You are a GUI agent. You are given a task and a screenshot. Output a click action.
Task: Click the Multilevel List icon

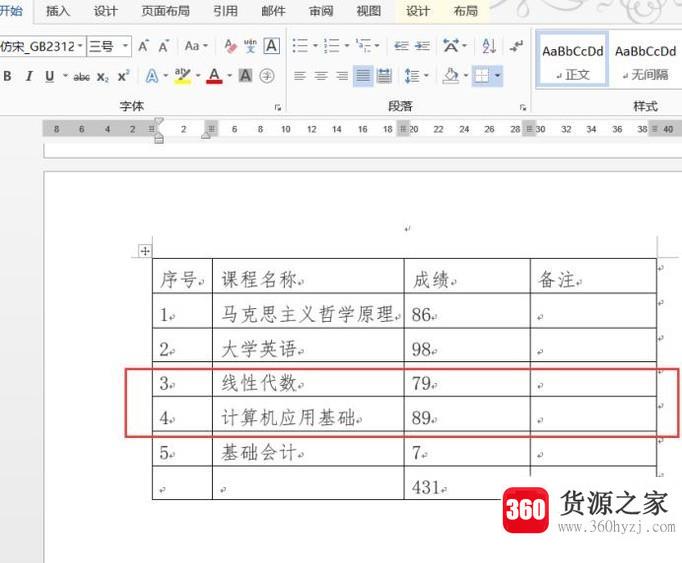[363, 45]
